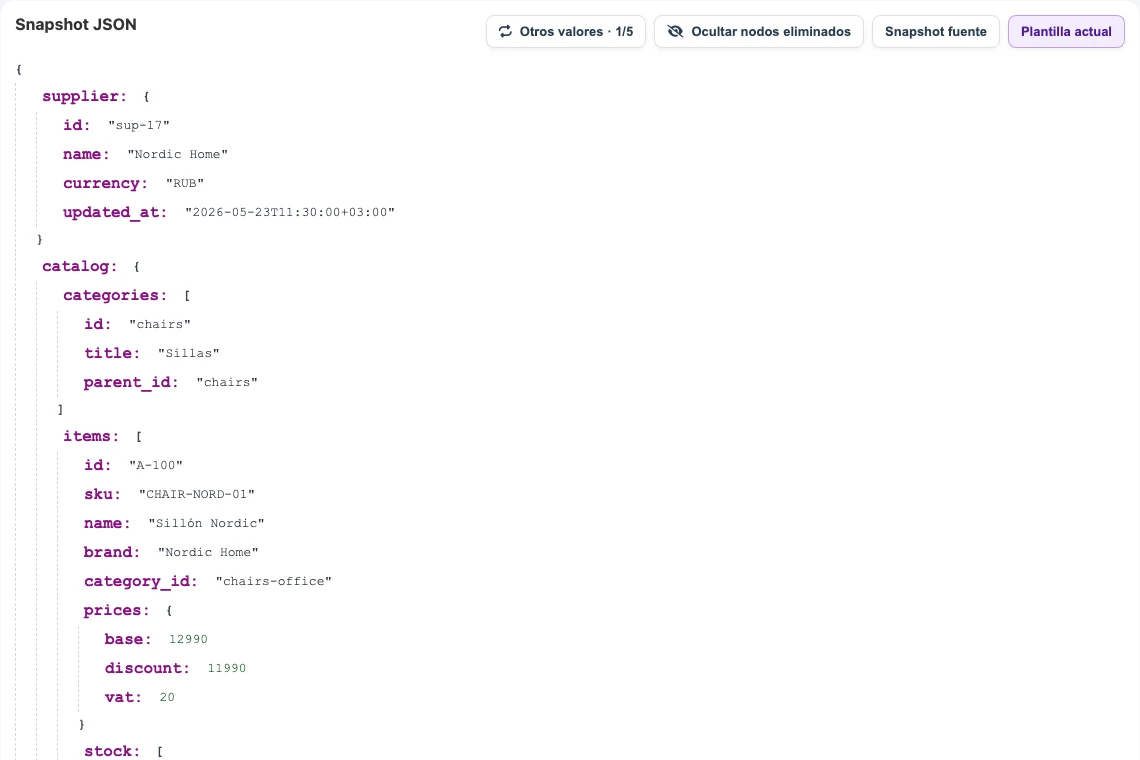Click the item id value "A-100"
The width and height of the screenshot is (1140, 760).
coord(156,465)
